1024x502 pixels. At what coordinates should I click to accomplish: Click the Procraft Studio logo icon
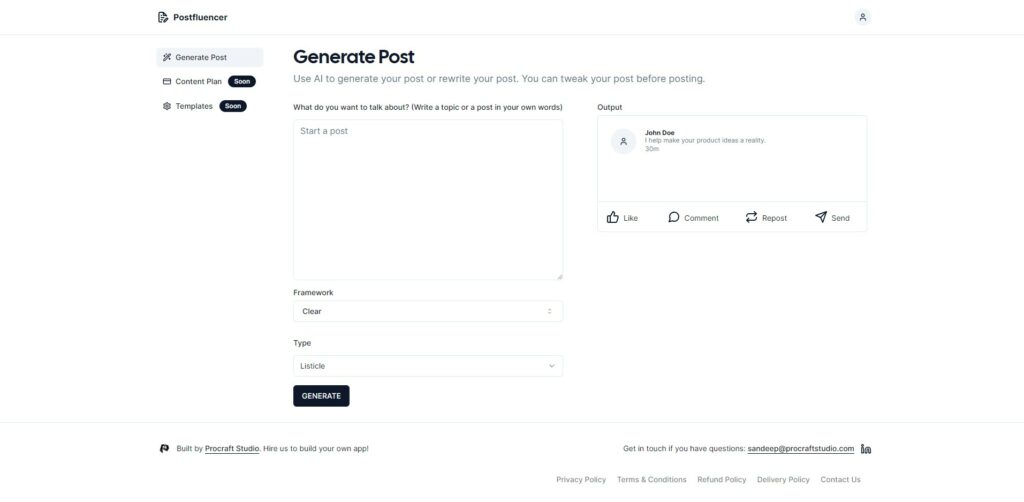(x=165, y=448)
